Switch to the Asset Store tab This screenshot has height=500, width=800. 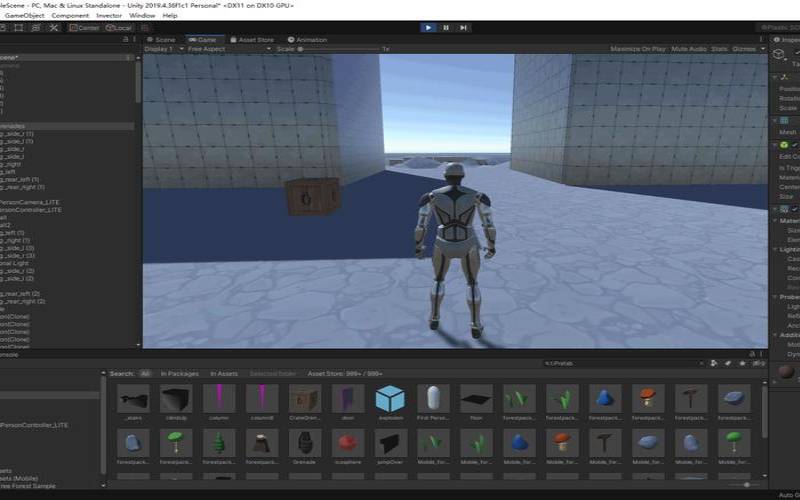pos(252,39)
